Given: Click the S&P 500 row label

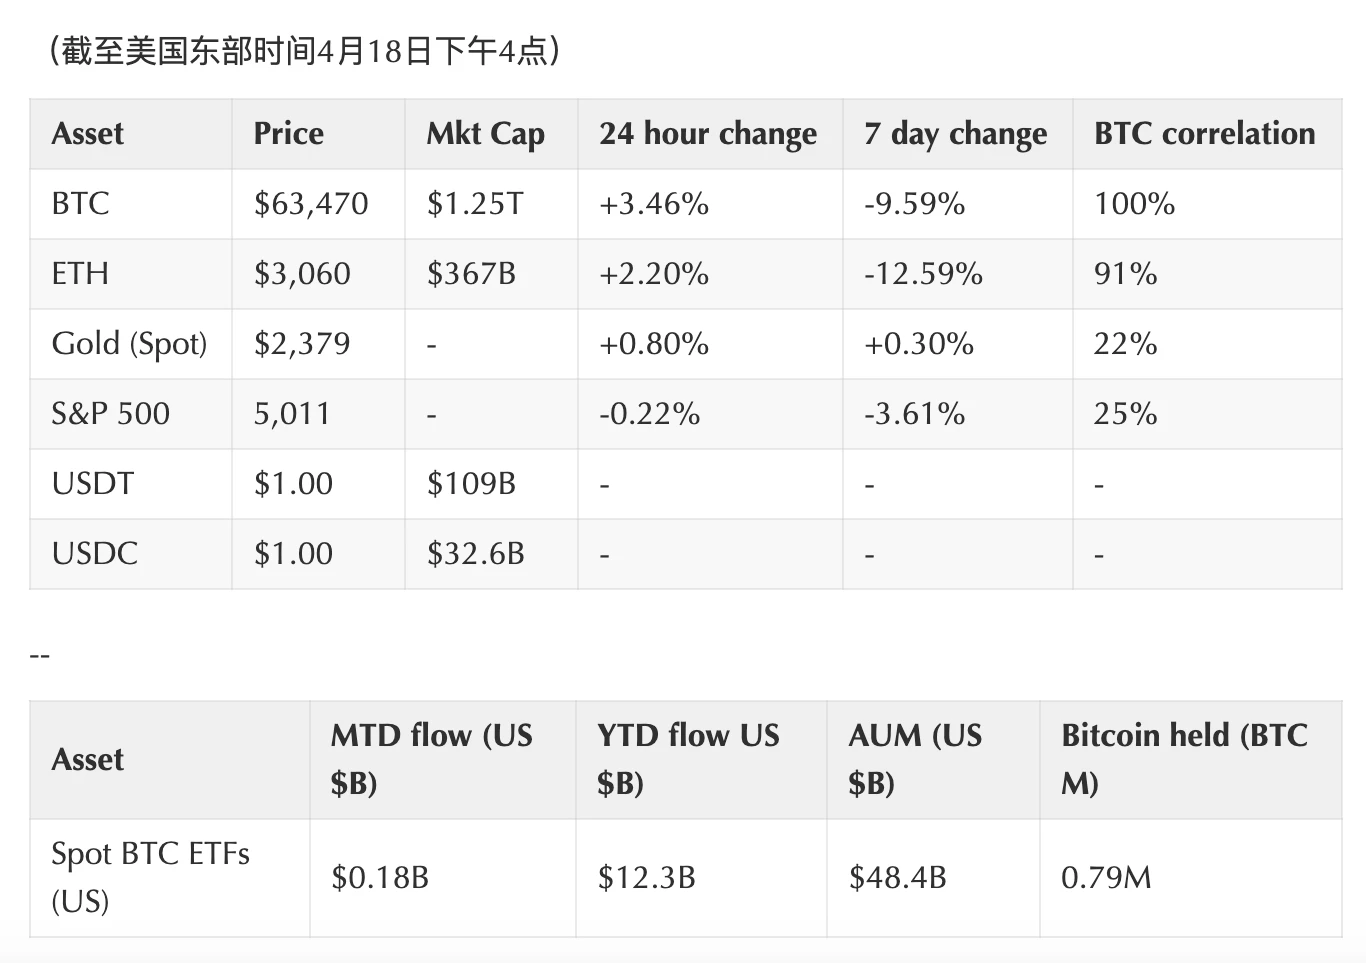Looking at the screenshot, I should point(110,414).
